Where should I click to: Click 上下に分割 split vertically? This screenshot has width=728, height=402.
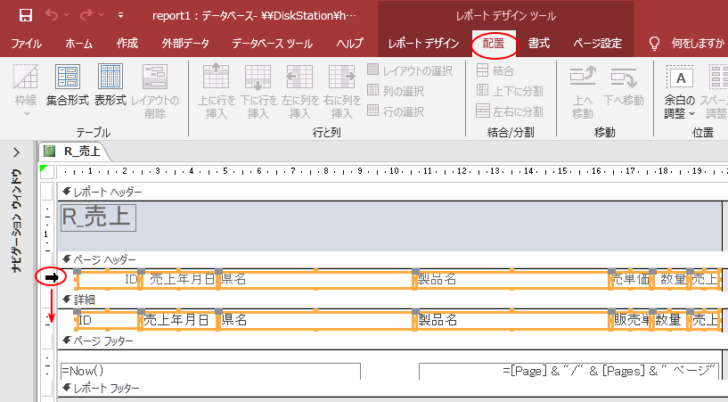click(510, 91)
